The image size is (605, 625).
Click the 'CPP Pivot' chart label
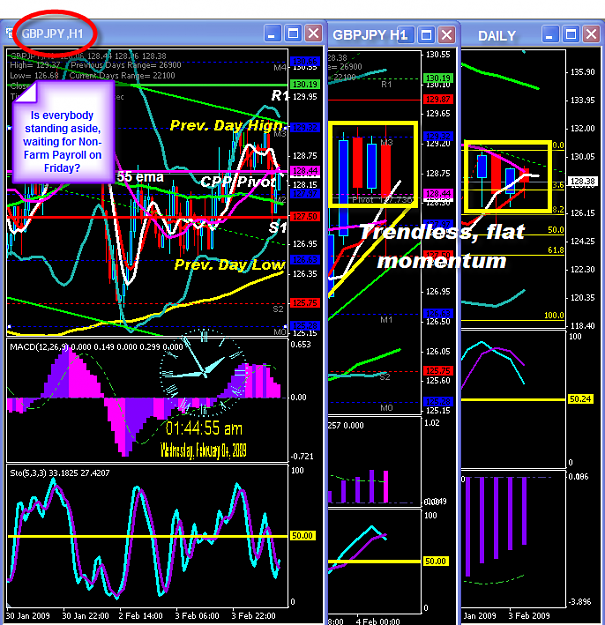[238, 182]
